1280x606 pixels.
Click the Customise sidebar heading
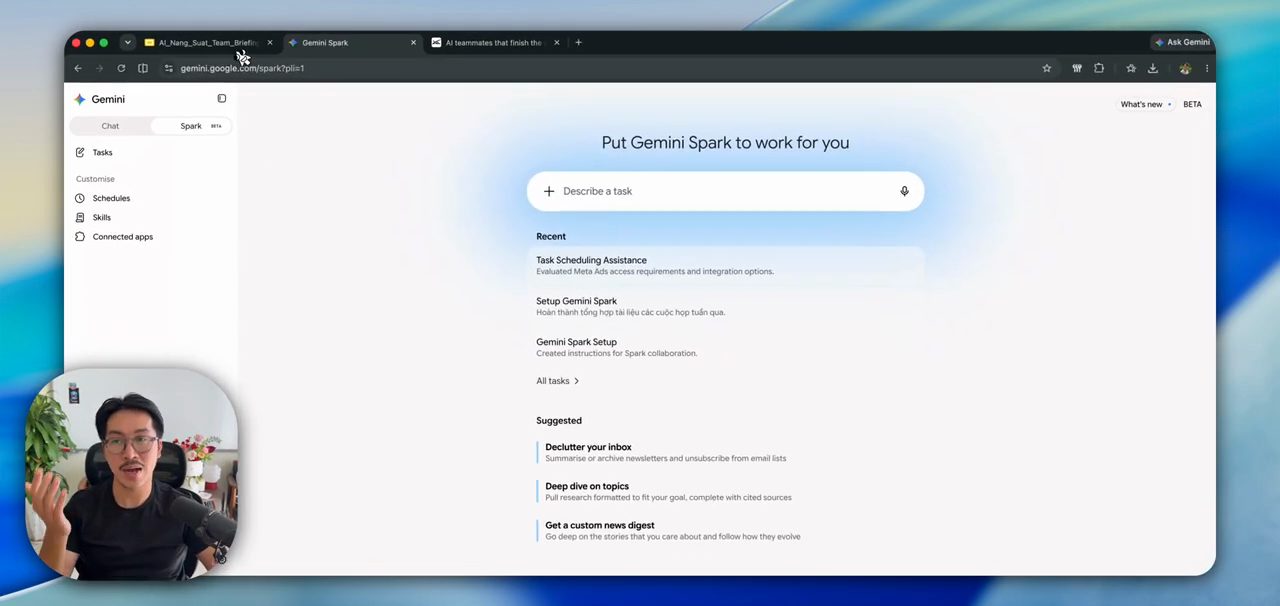click(95, 179)
